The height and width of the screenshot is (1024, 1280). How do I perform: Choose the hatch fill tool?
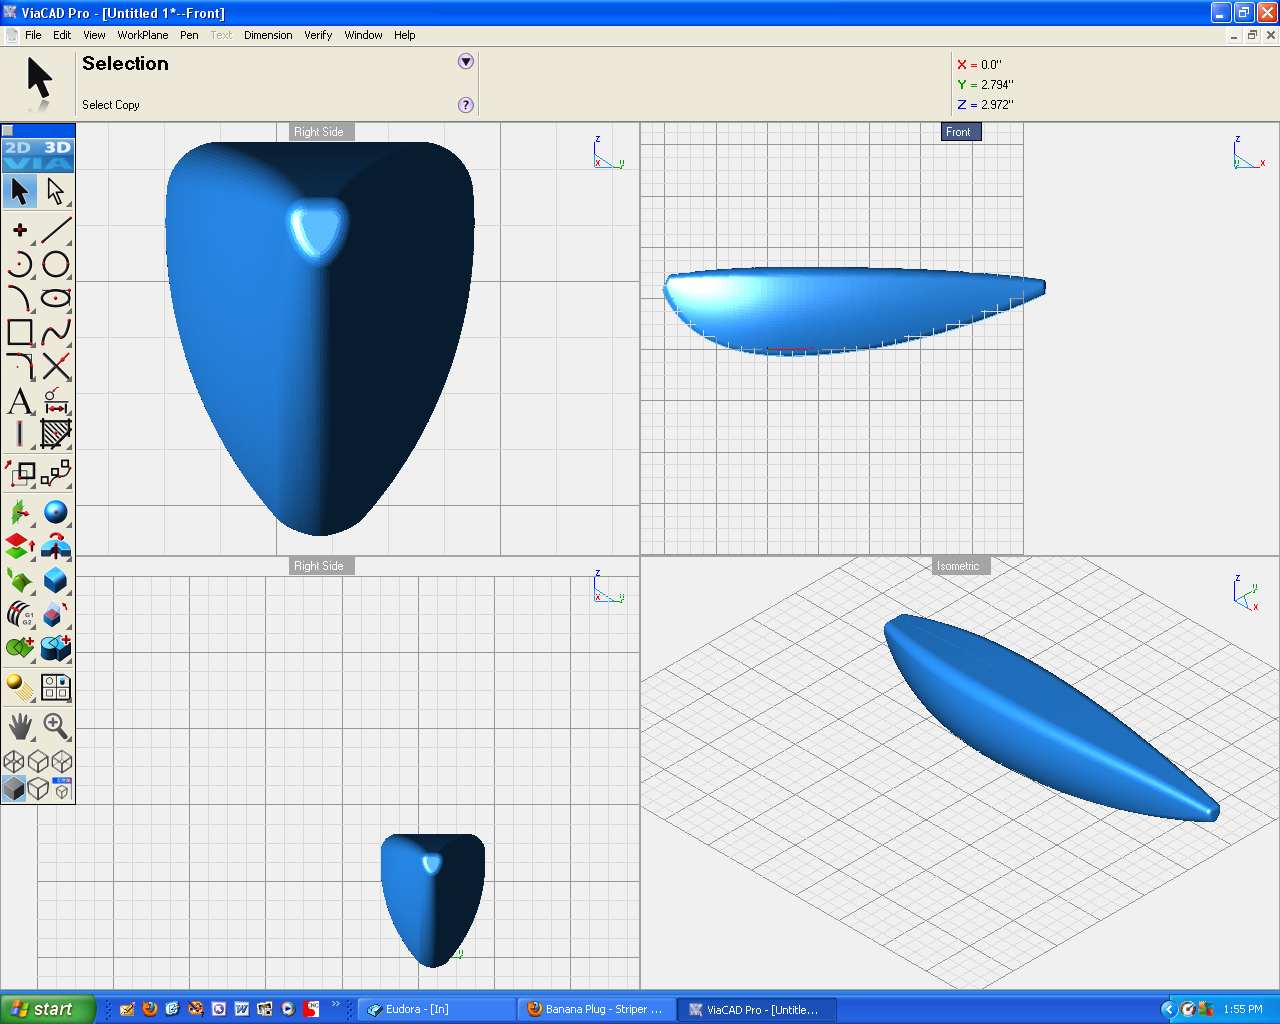tap(56, 434)
